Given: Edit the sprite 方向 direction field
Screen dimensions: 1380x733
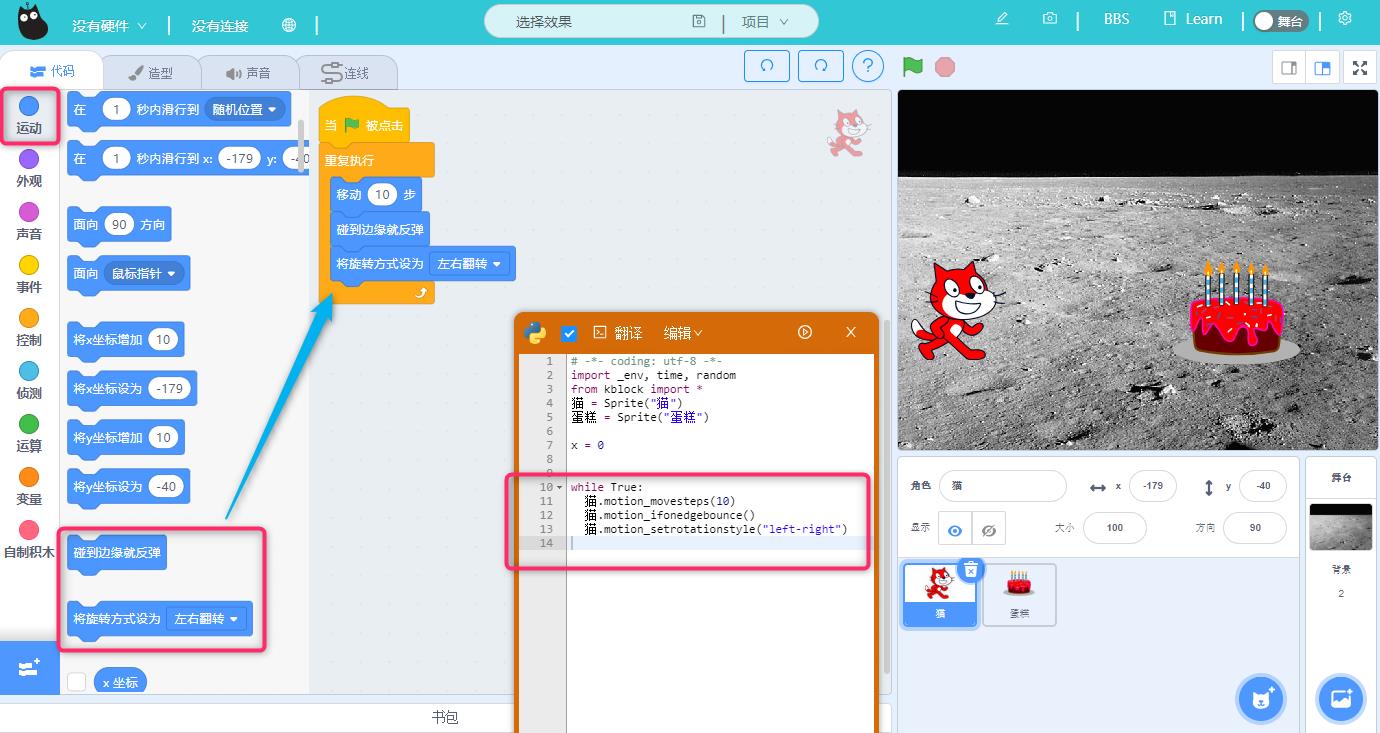Looking at the screenshot, I should pos(1255,528).
